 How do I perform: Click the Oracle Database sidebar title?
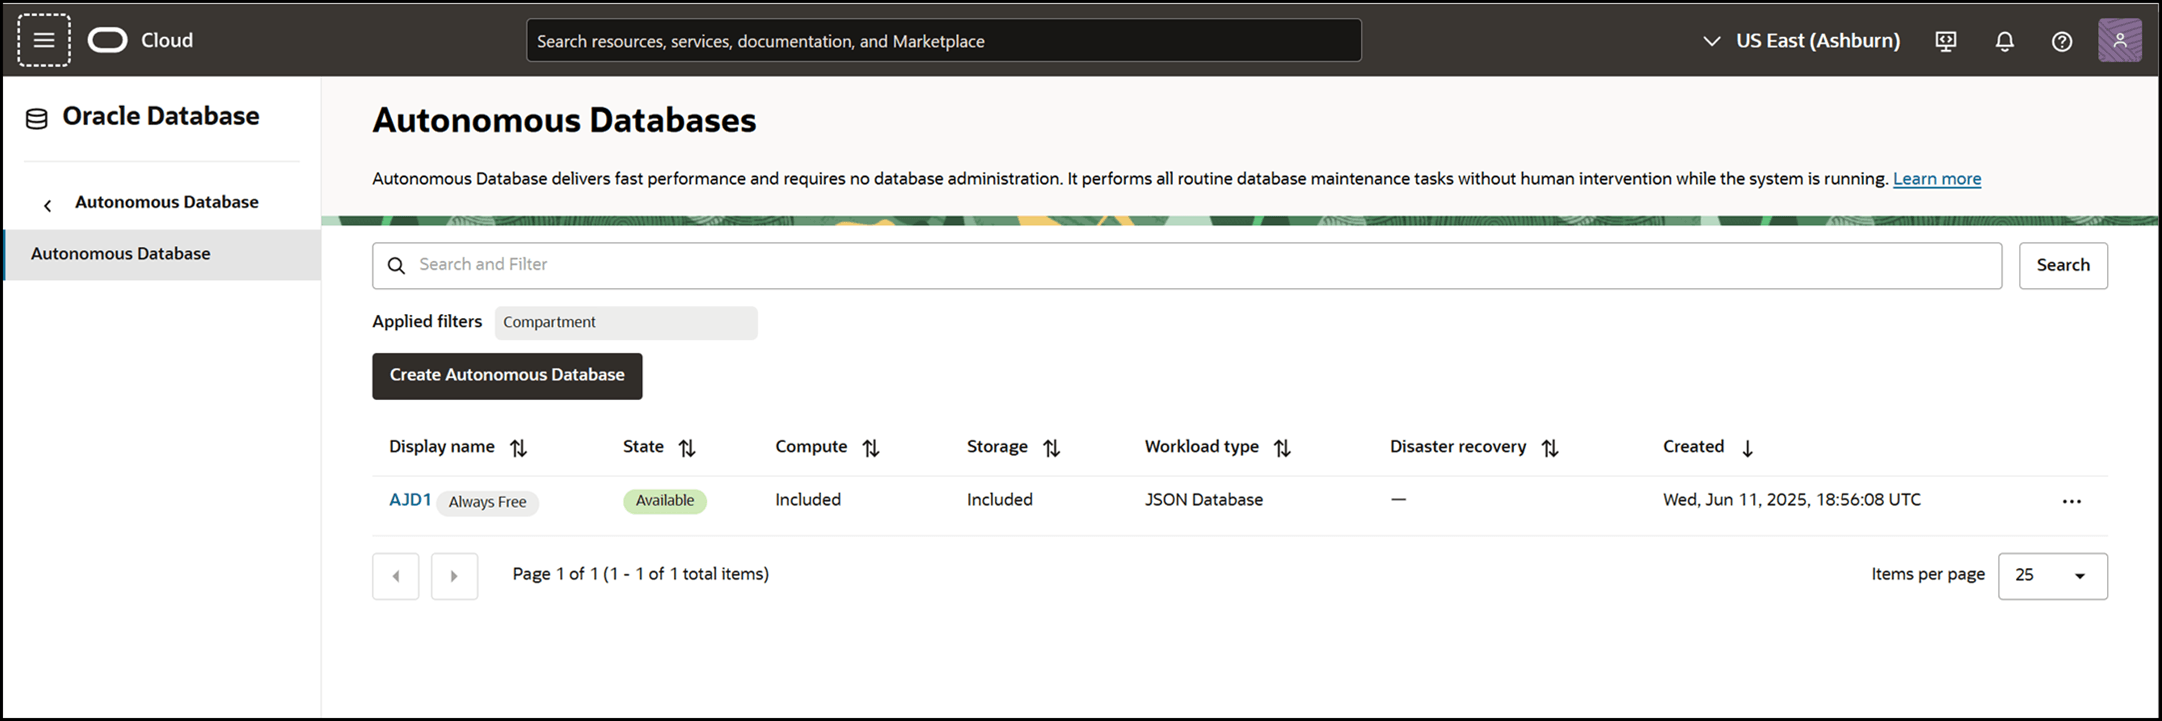[161, 117]
